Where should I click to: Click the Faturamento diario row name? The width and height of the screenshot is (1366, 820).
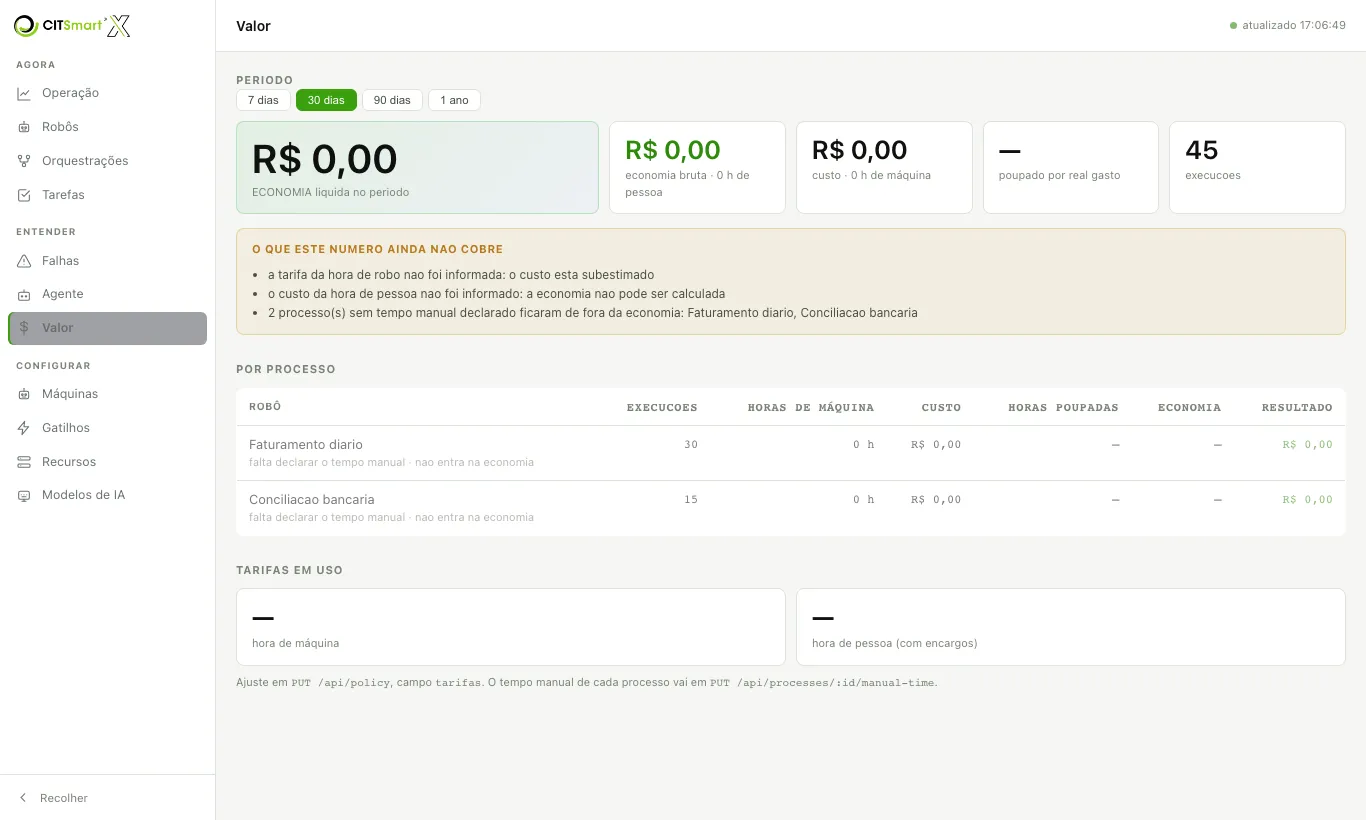tap(306, 445)
